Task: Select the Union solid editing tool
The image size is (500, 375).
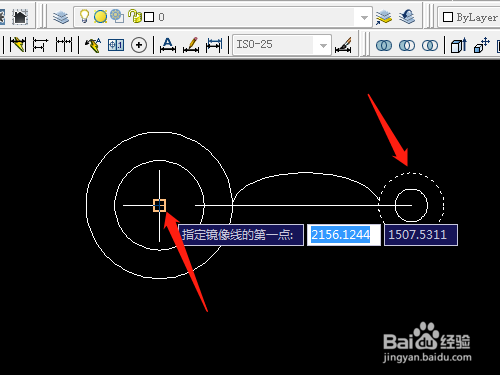Action: (384, 45)
